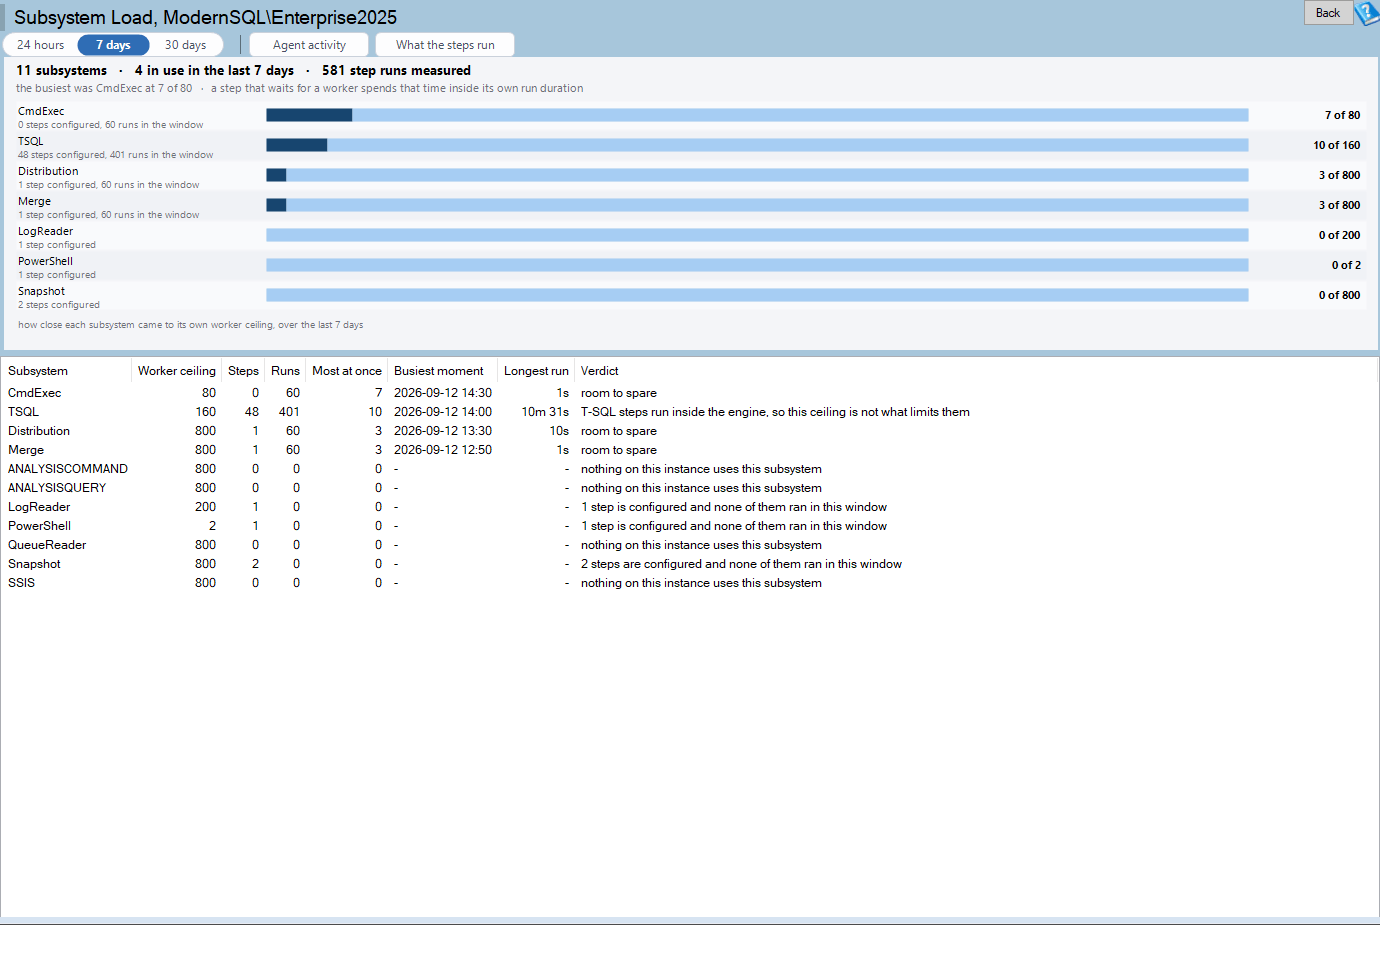The width and height of the screenshot is (1380, 976).
Task: Click the Snapshot chart label
Action: pyautogui.click(x=41, y=291)
